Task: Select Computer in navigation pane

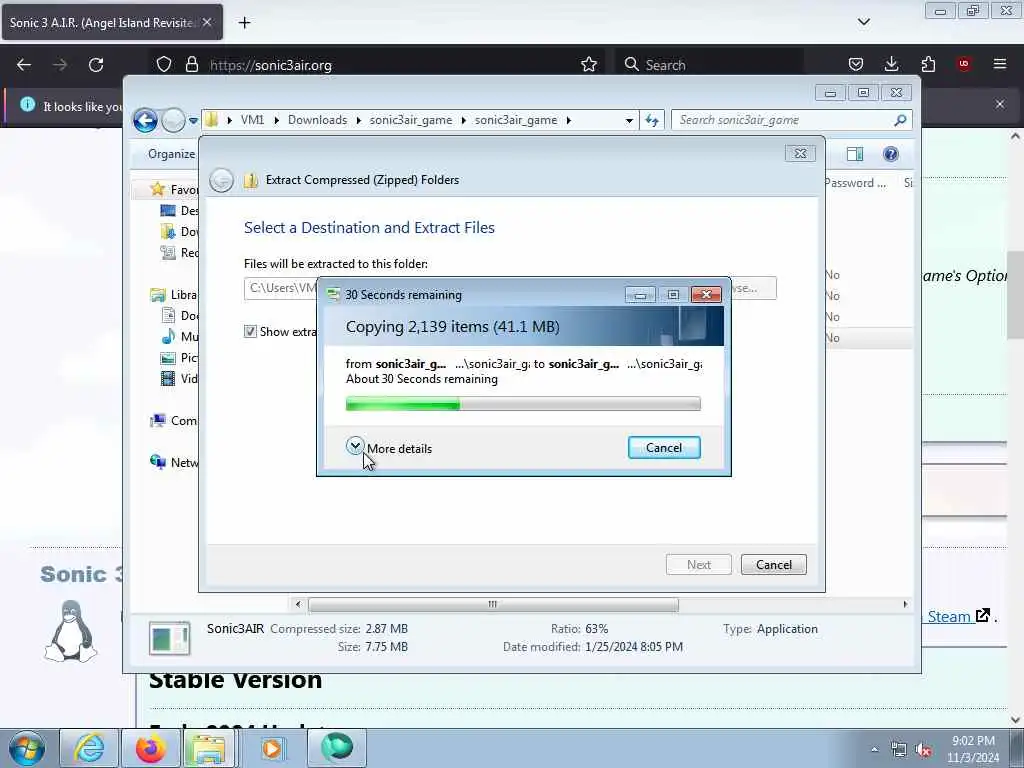Action: [174, 421]
